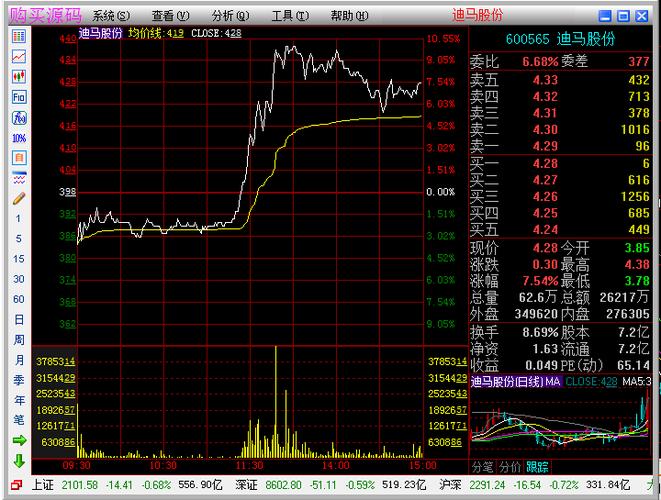Switch to the 跟踪 tab
Viewport: 661px width, 500px height.
point(537,467)
